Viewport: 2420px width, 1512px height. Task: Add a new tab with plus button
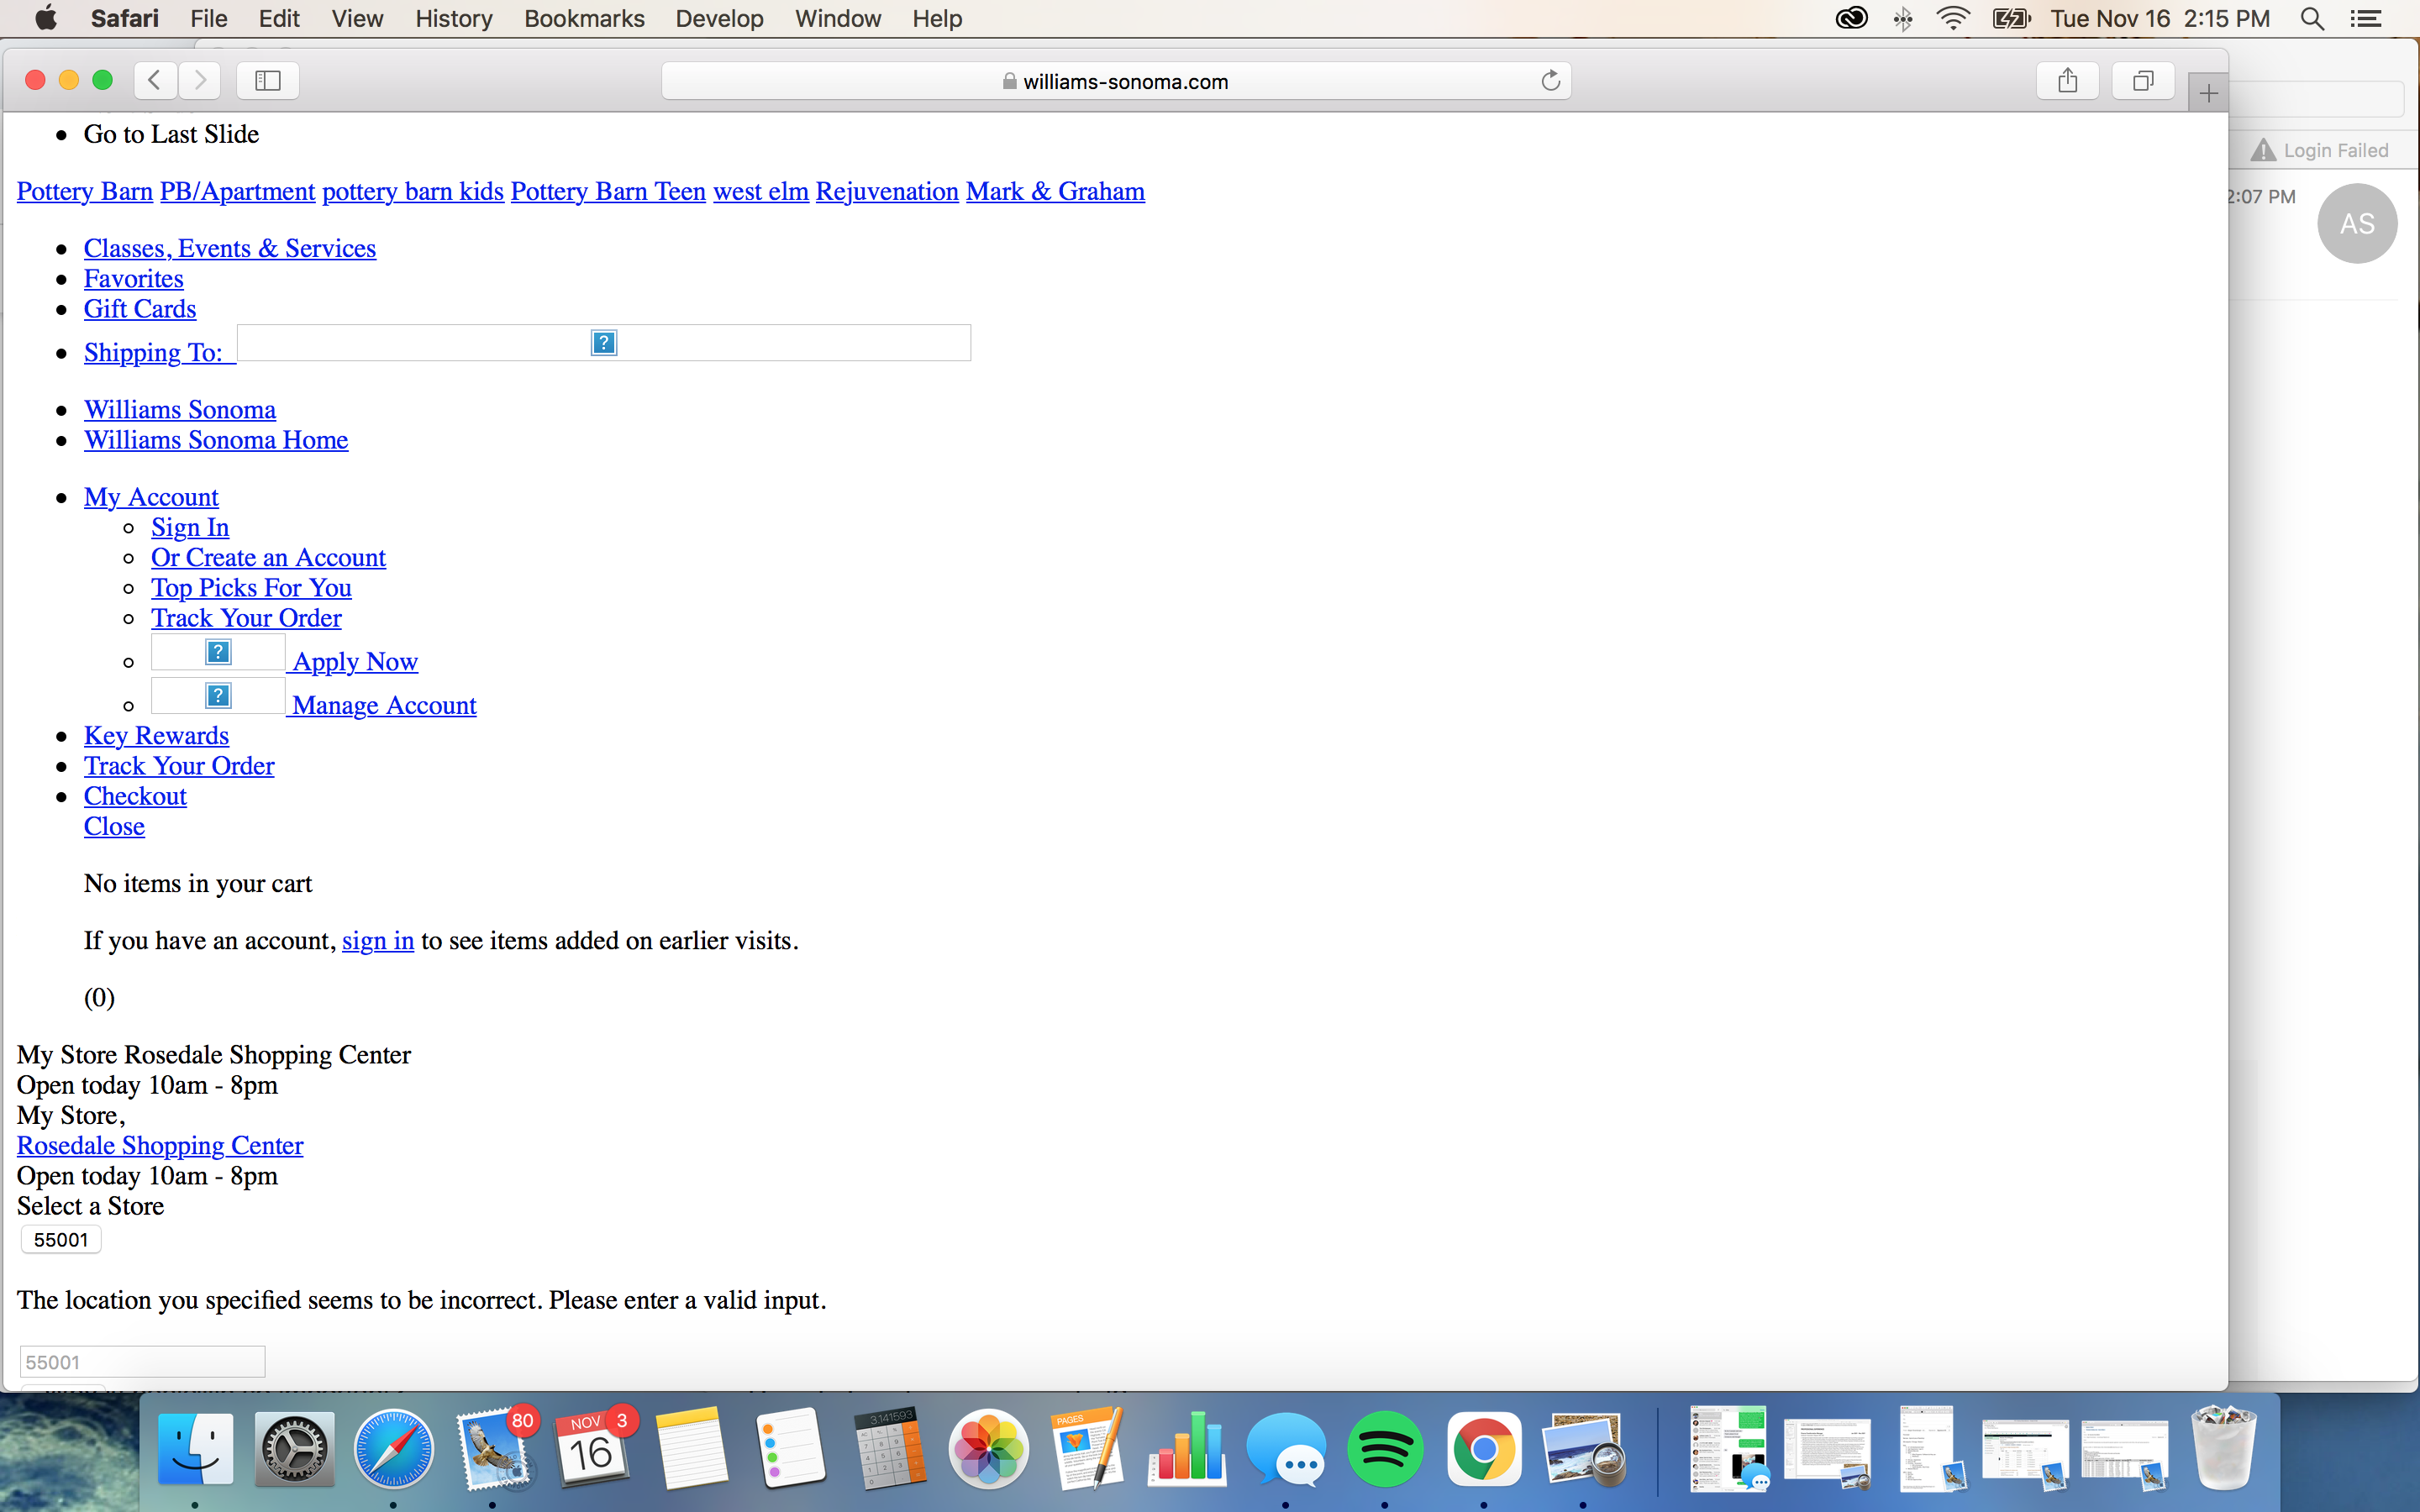2208,94
